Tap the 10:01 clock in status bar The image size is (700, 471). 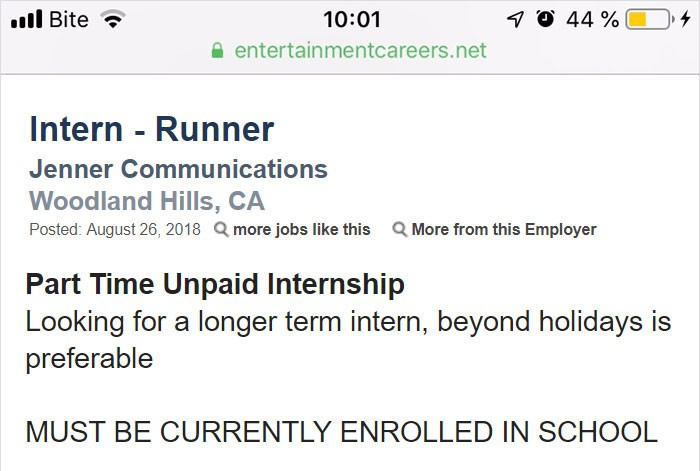353,19
